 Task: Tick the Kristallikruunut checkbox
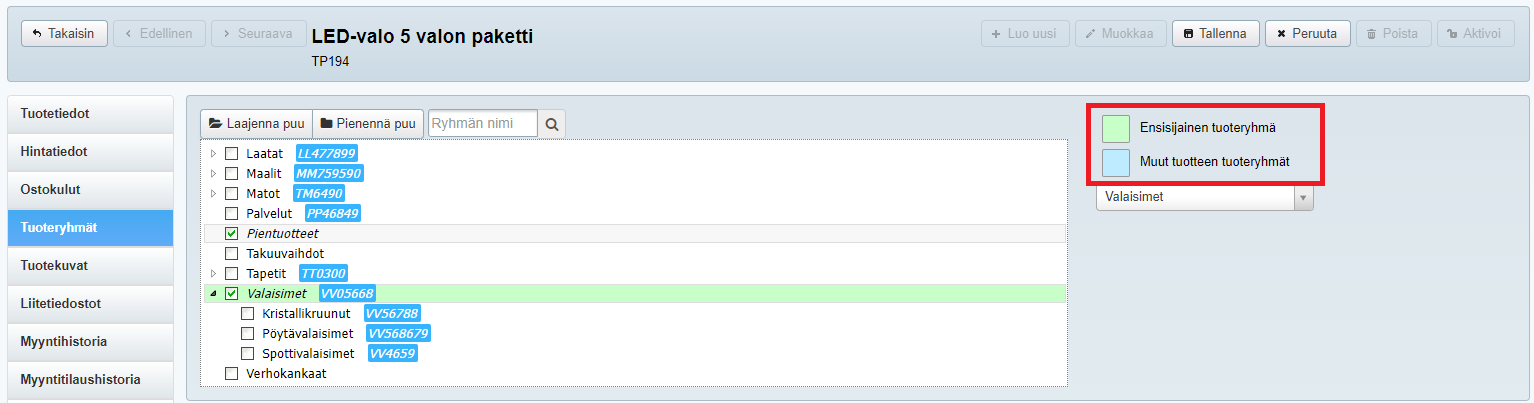(248, 314)
